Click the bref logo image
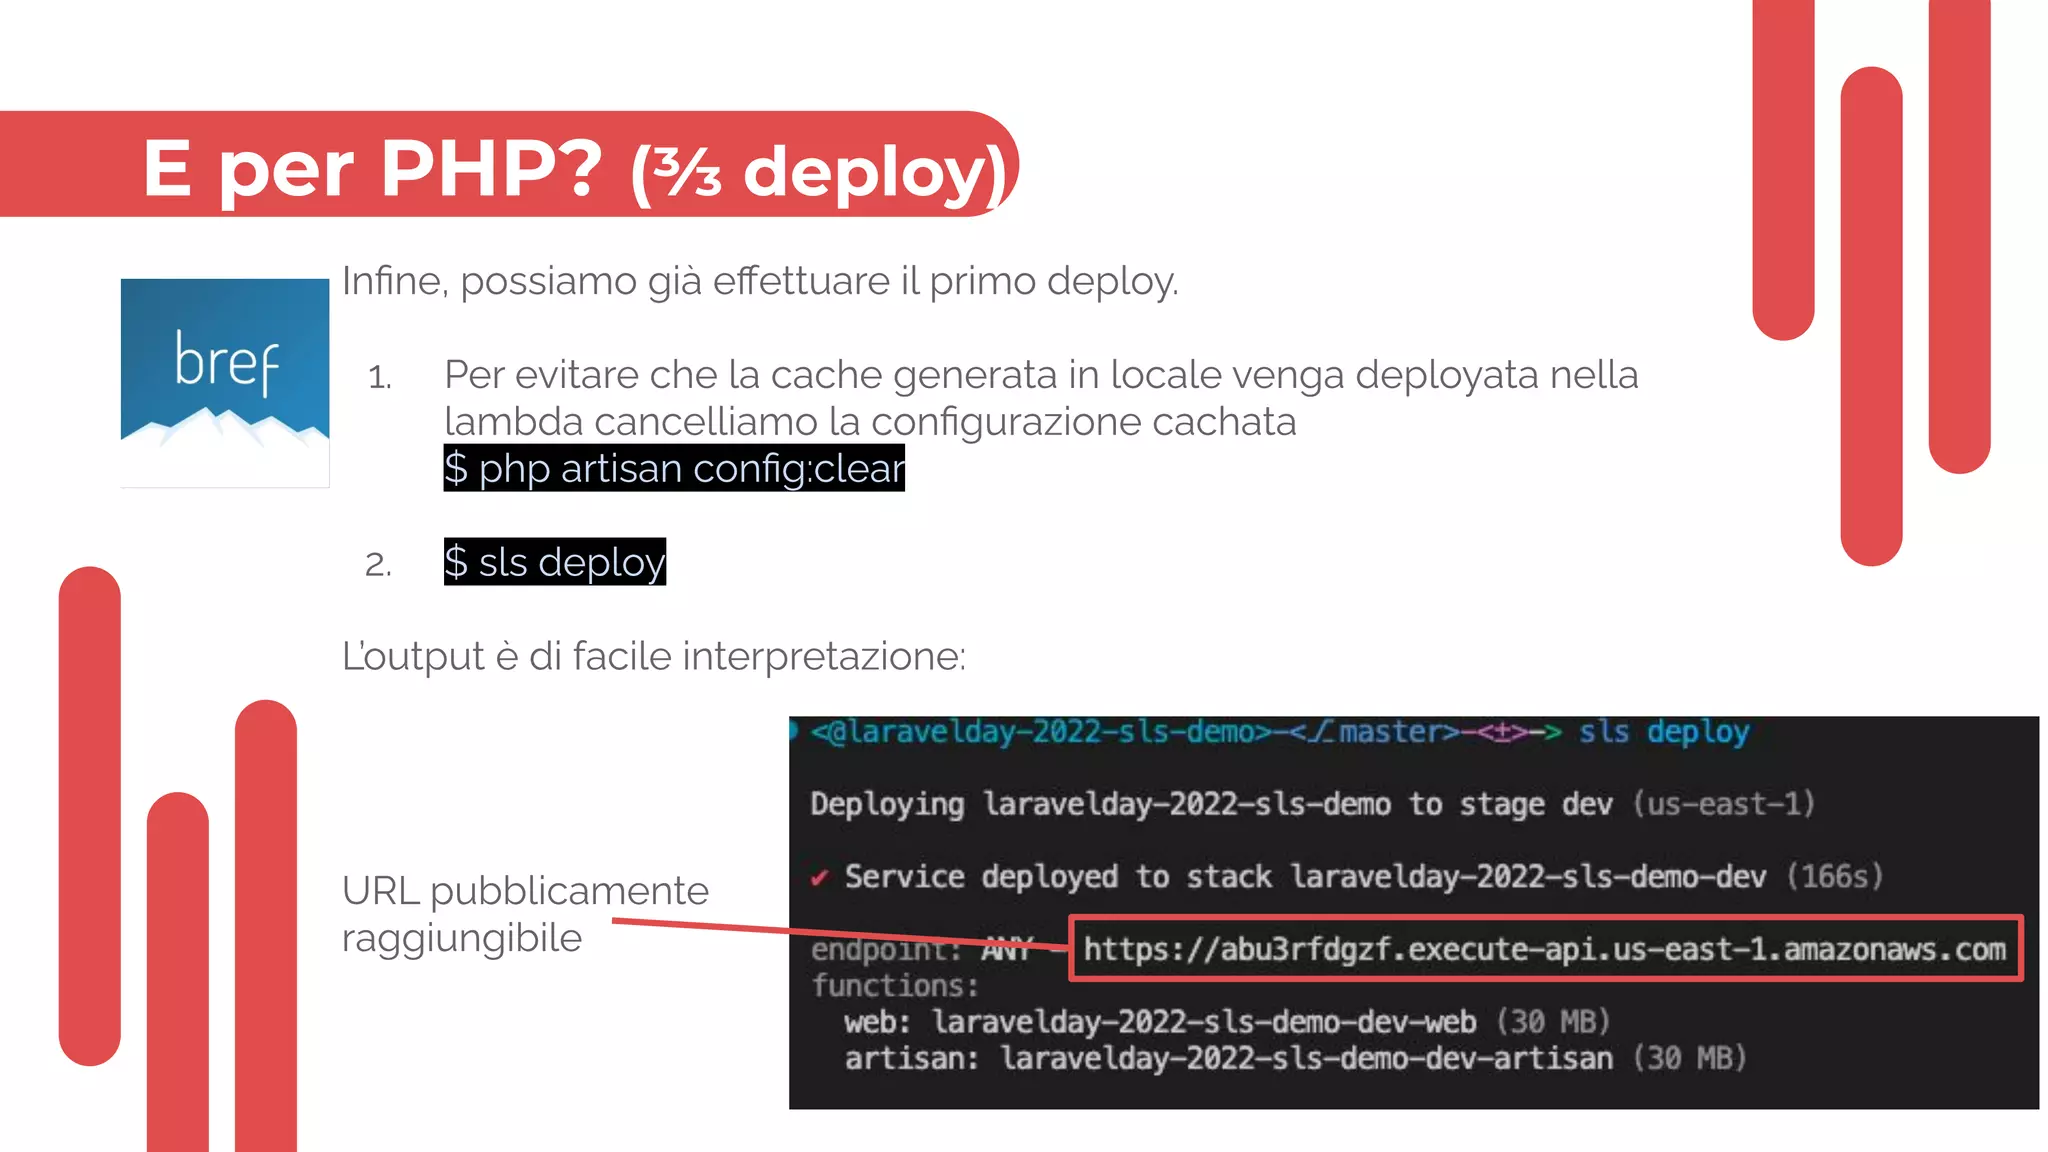This screenshot has height=1152, width=2048. pos(225,382)
